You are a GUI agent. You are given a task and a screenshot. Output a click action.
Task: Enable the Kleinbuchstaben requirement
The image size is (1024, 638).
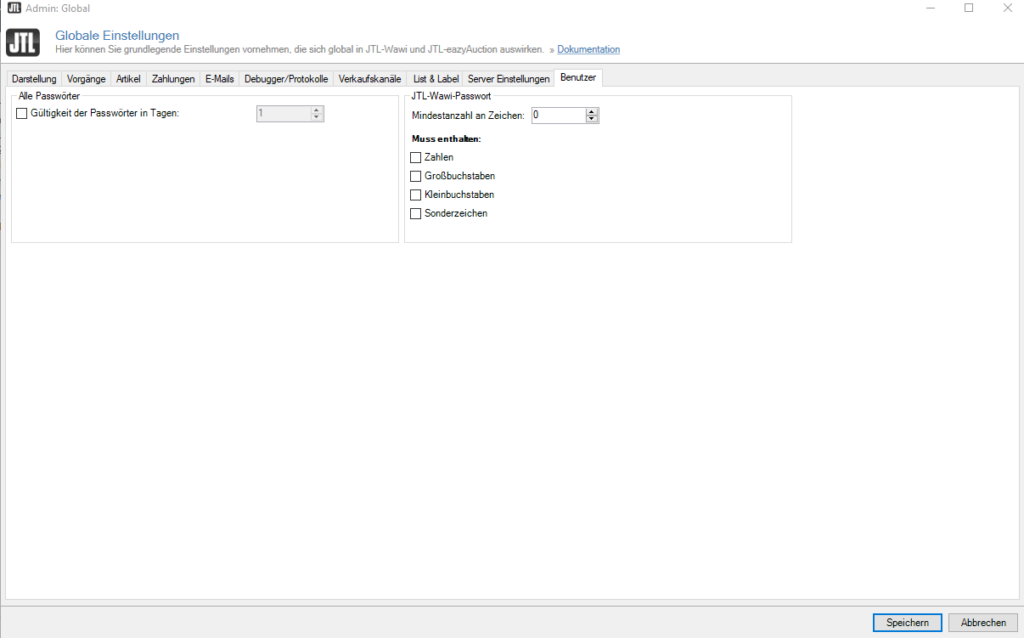(x=416, y=195)
